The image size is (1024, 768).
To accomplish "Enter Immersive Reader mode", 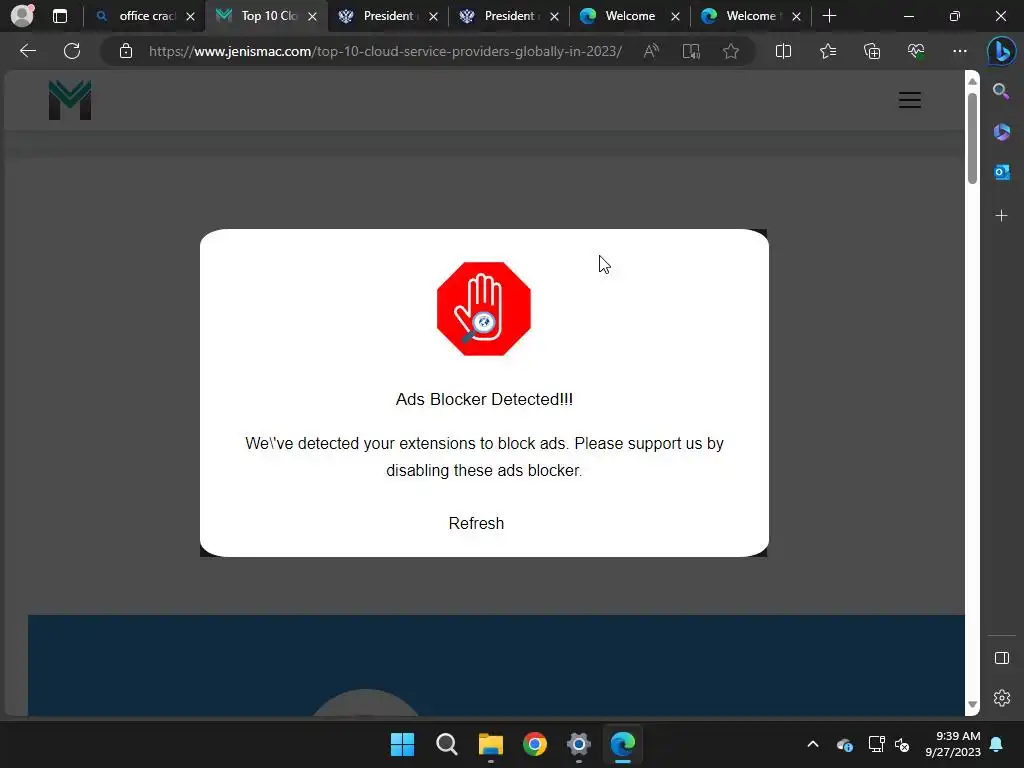I will [691, 51].
